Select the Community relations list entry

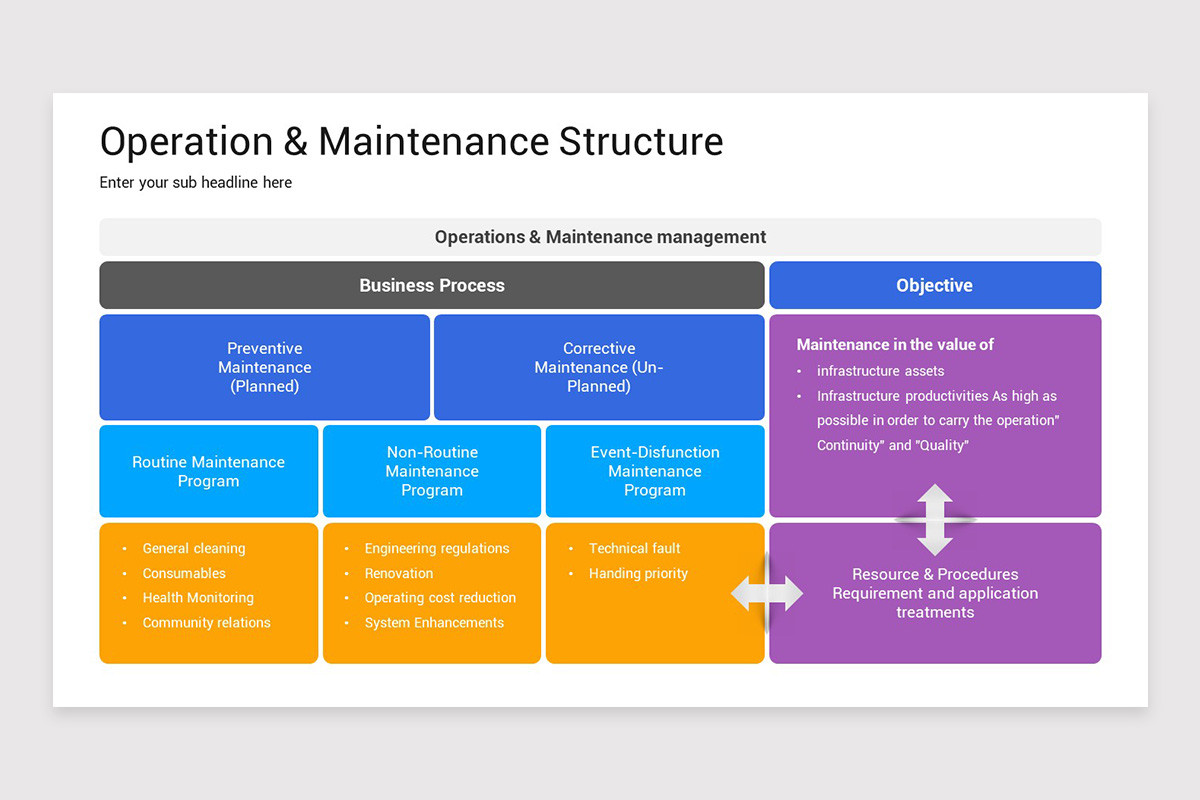pos(207,622)
